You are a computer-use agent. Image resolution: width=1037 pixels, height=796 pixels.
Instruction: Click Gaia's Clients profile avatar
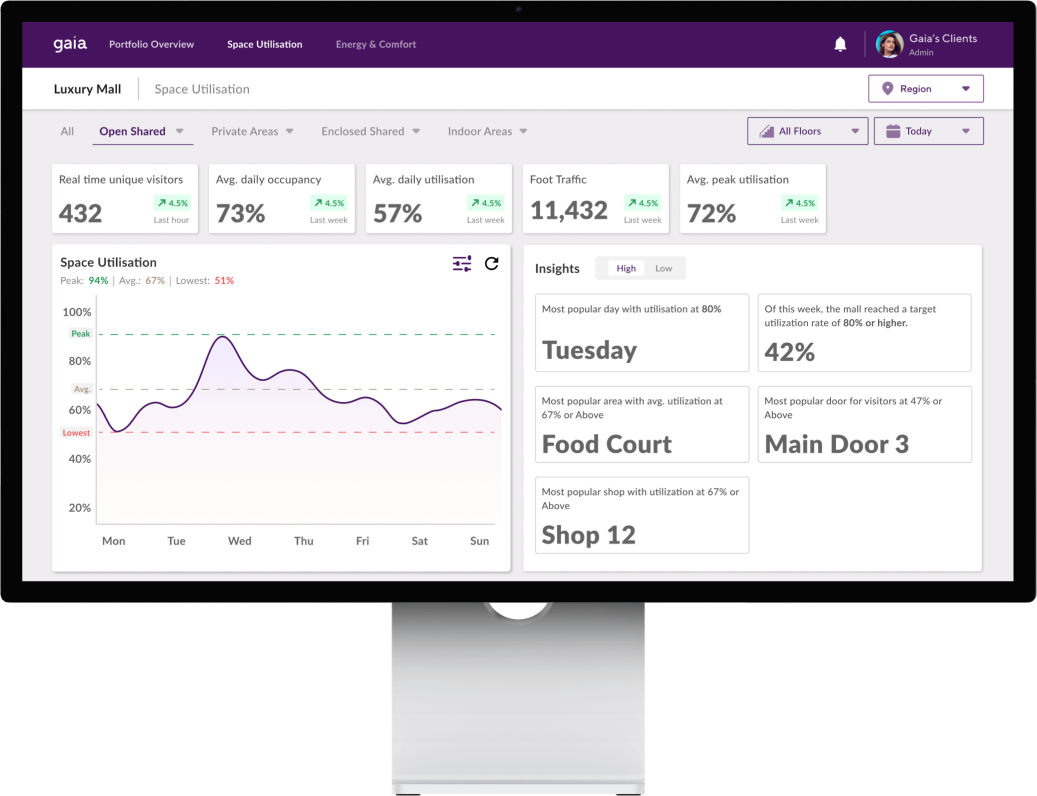coord(889,44)
